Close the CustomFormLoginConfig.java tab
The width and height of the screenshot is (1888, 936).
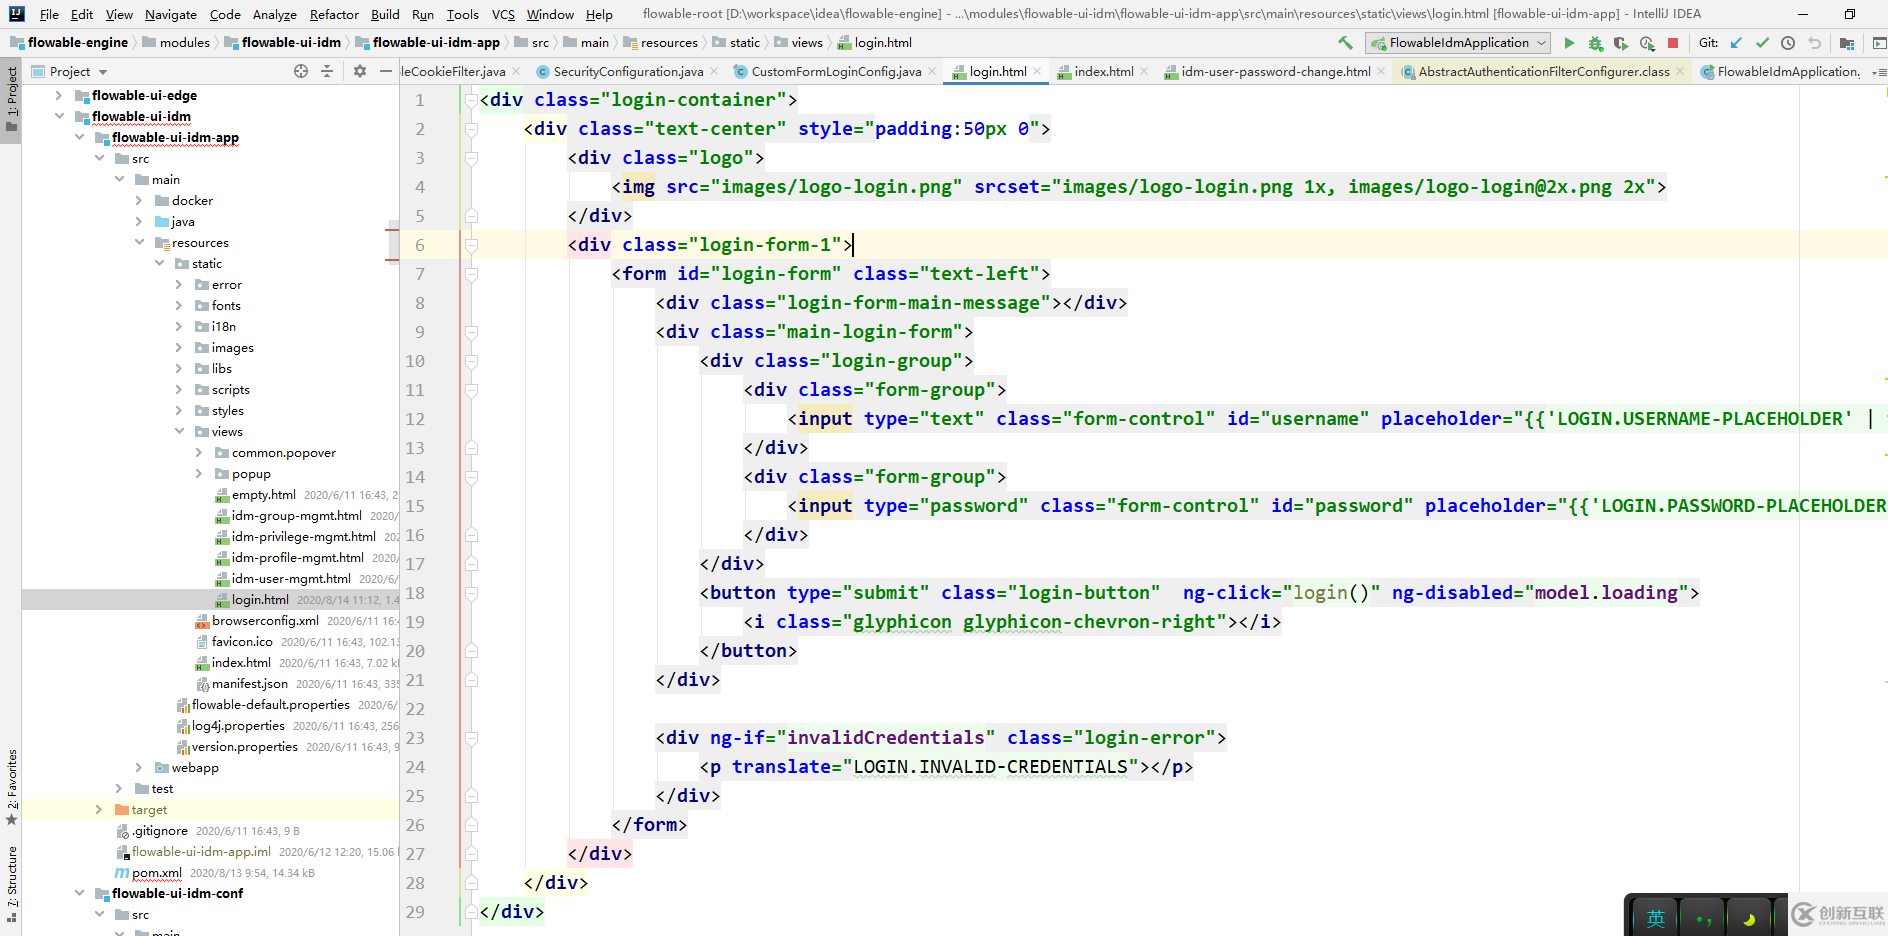pos(932,71)
